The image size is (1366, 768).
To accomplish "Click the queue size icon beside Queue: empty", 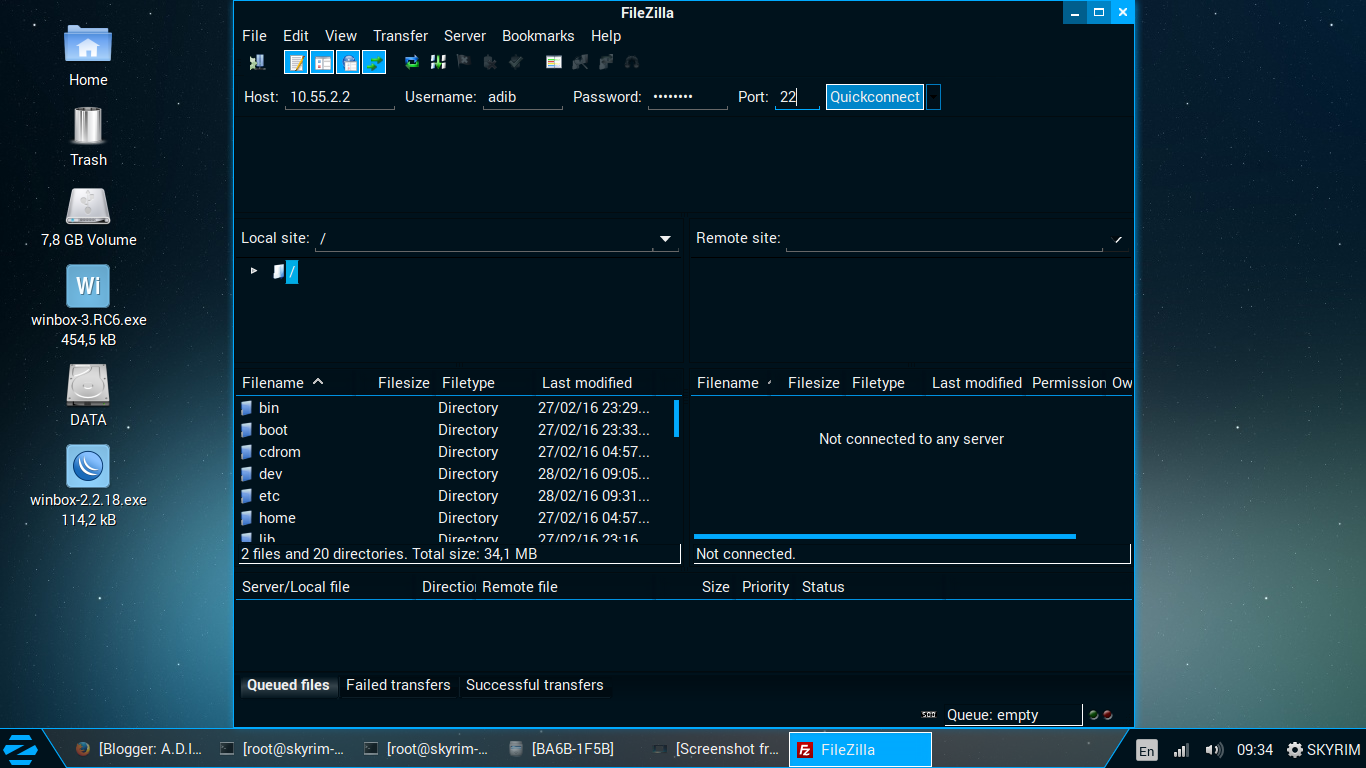I will [x=929, y=715].
